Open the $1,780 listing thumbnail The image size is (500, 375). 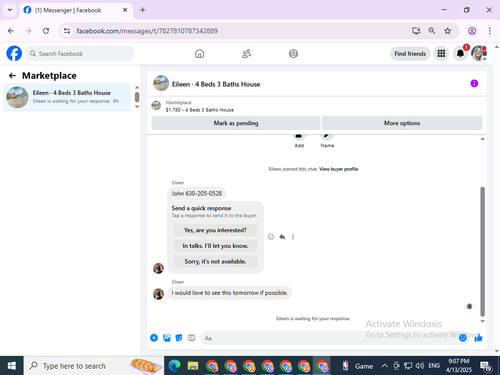[156, 106]
